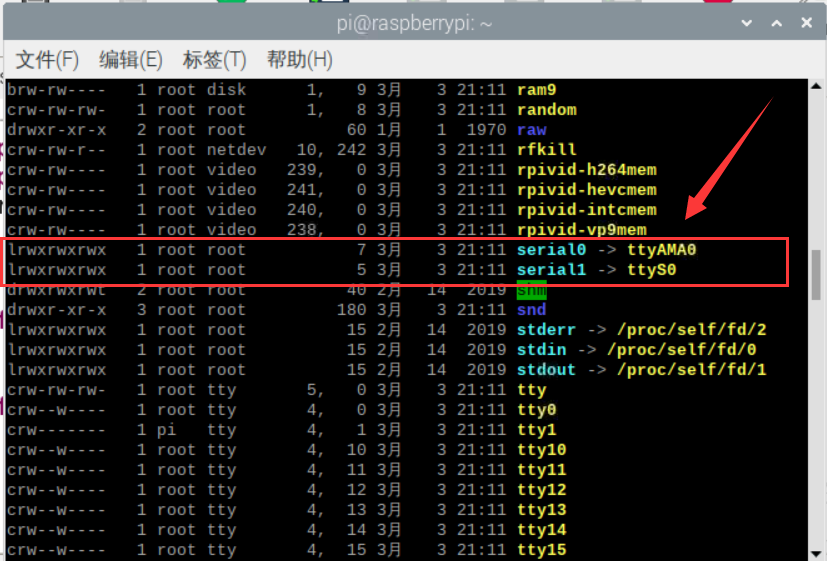
Task: Click the path /proc/self/fd/1
Action: click(691, 370)
